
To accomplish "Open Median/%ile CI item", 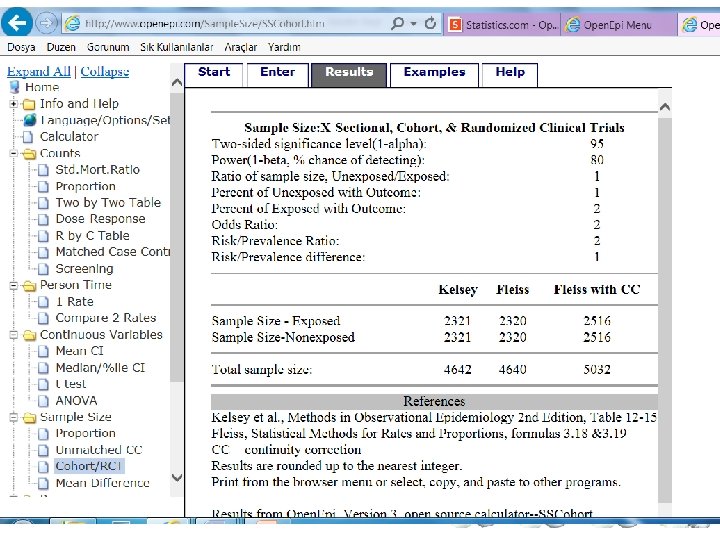I will click(100, 368).
